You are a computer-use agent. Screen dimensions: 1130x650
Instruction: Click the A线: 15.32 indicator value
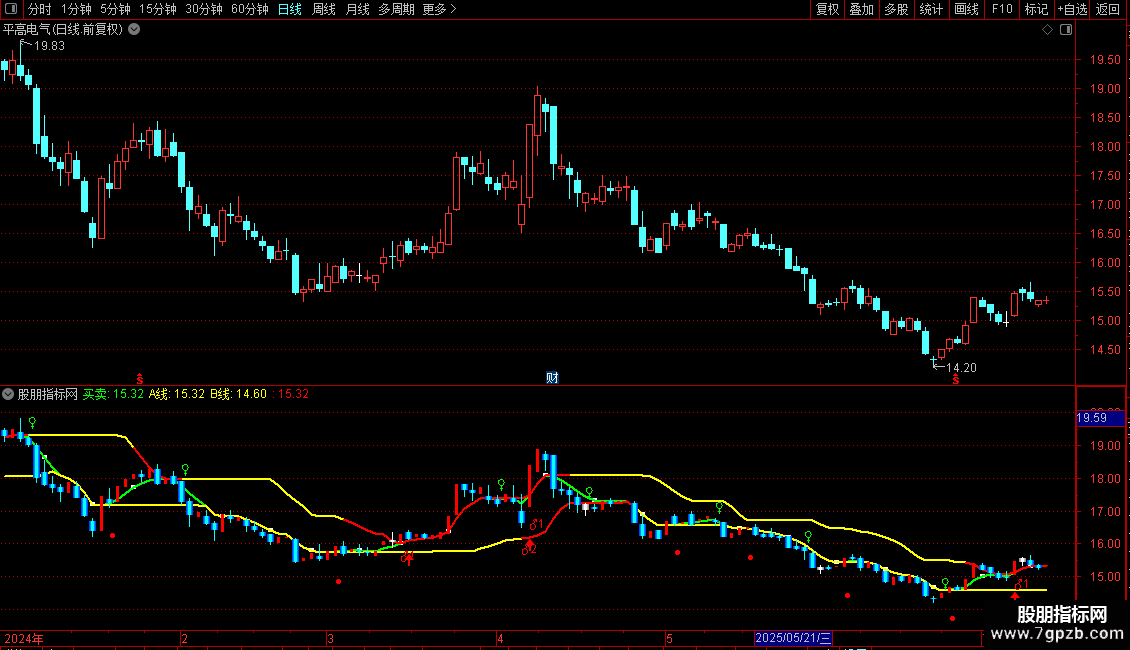pyautogui.click(x=177, y=394)
